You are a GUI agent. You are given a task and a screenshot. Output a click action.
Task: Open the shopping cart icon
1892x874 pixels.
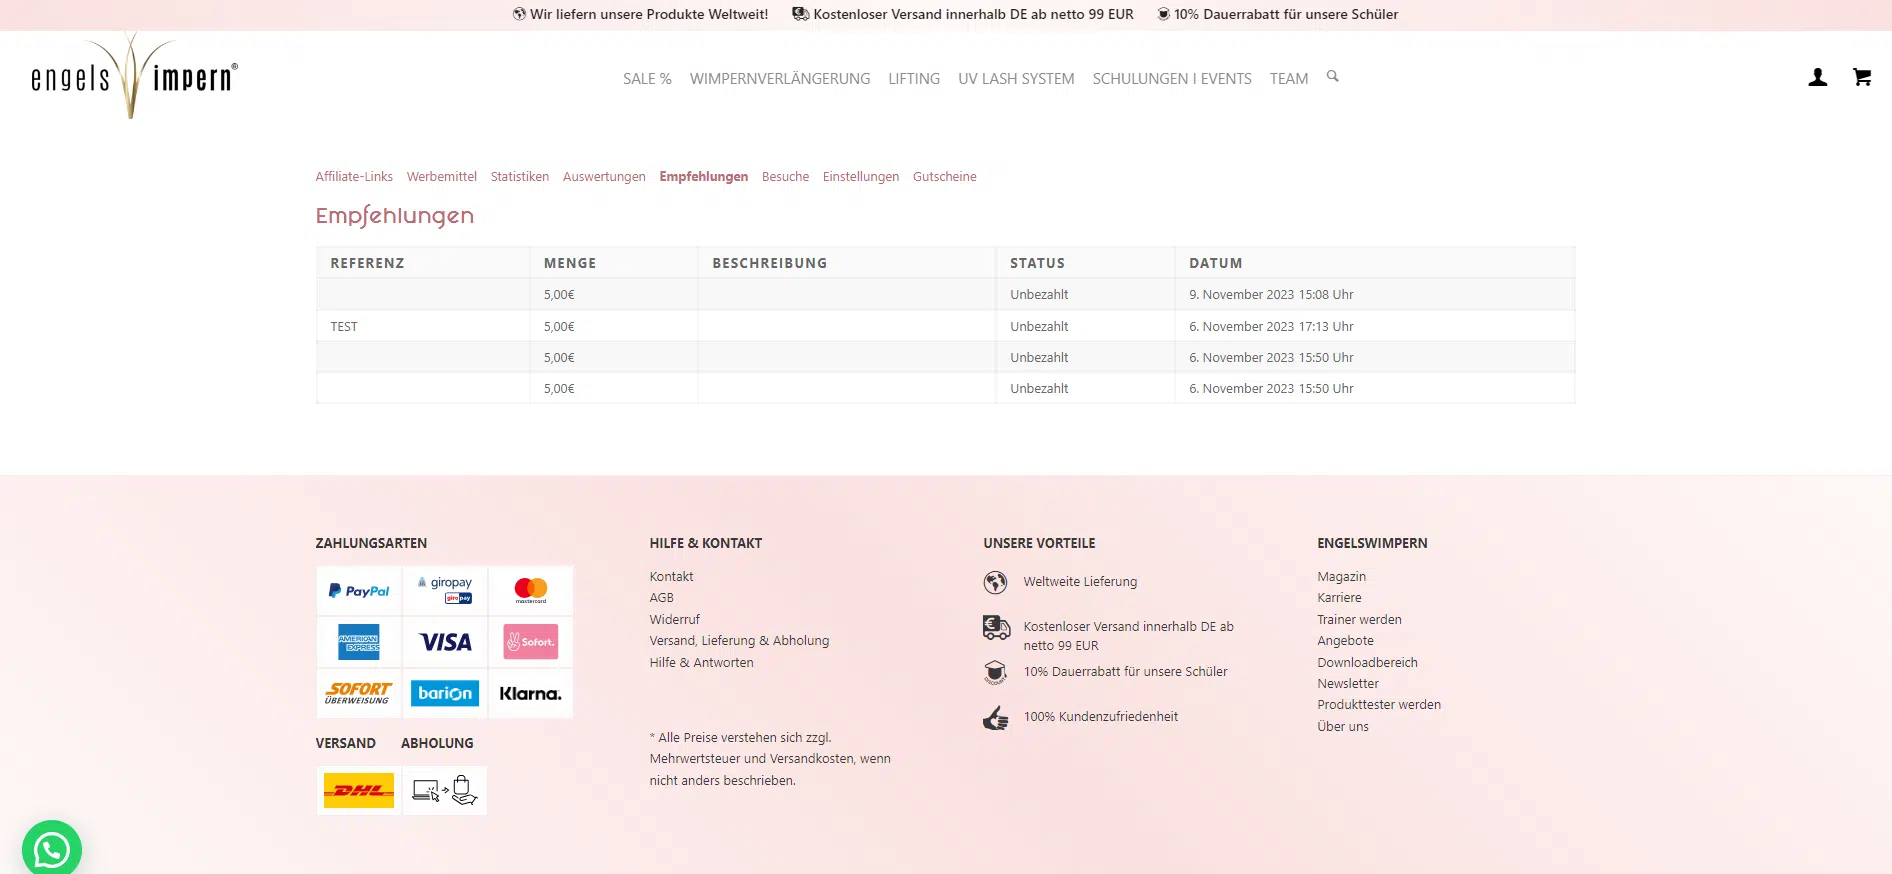pos(1861,78)
